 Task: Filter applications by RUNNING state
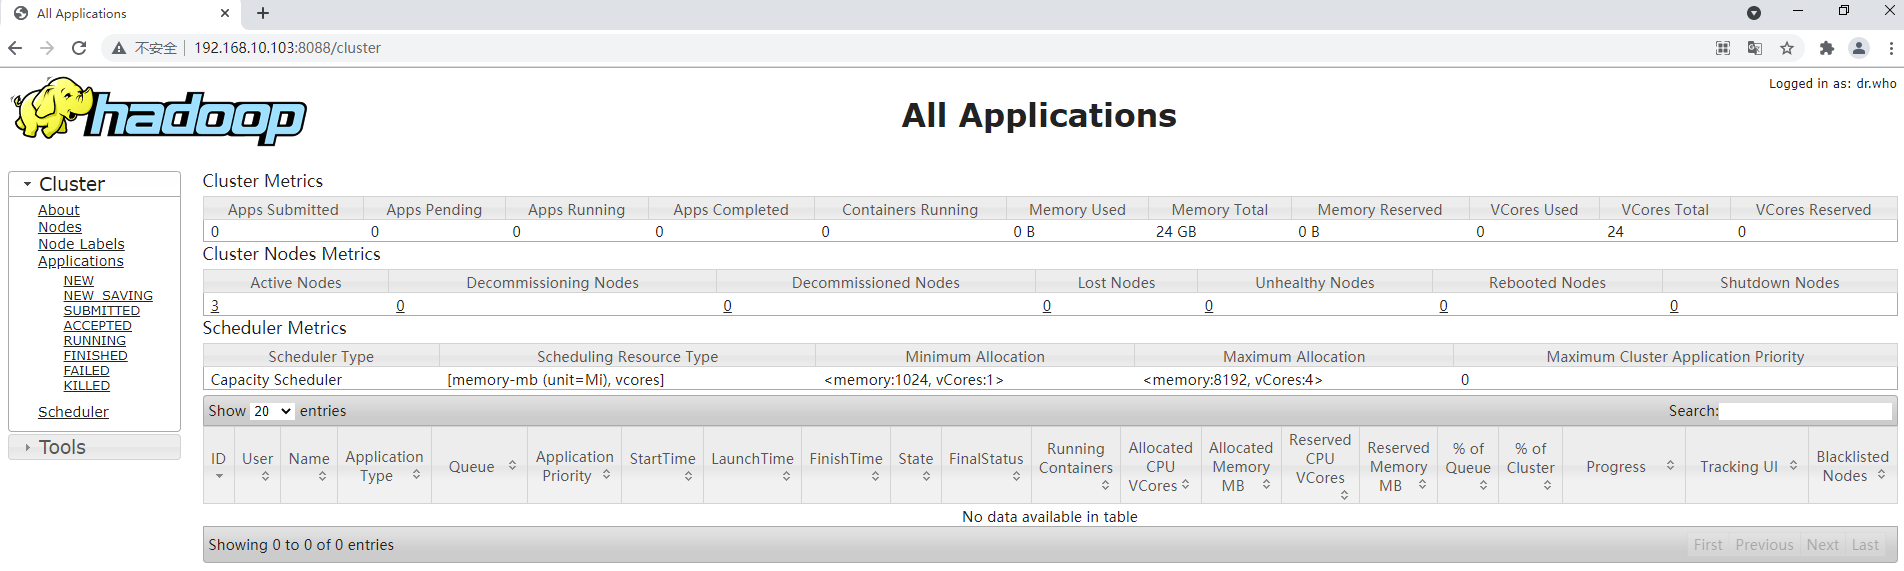click(x=95, y=341)
